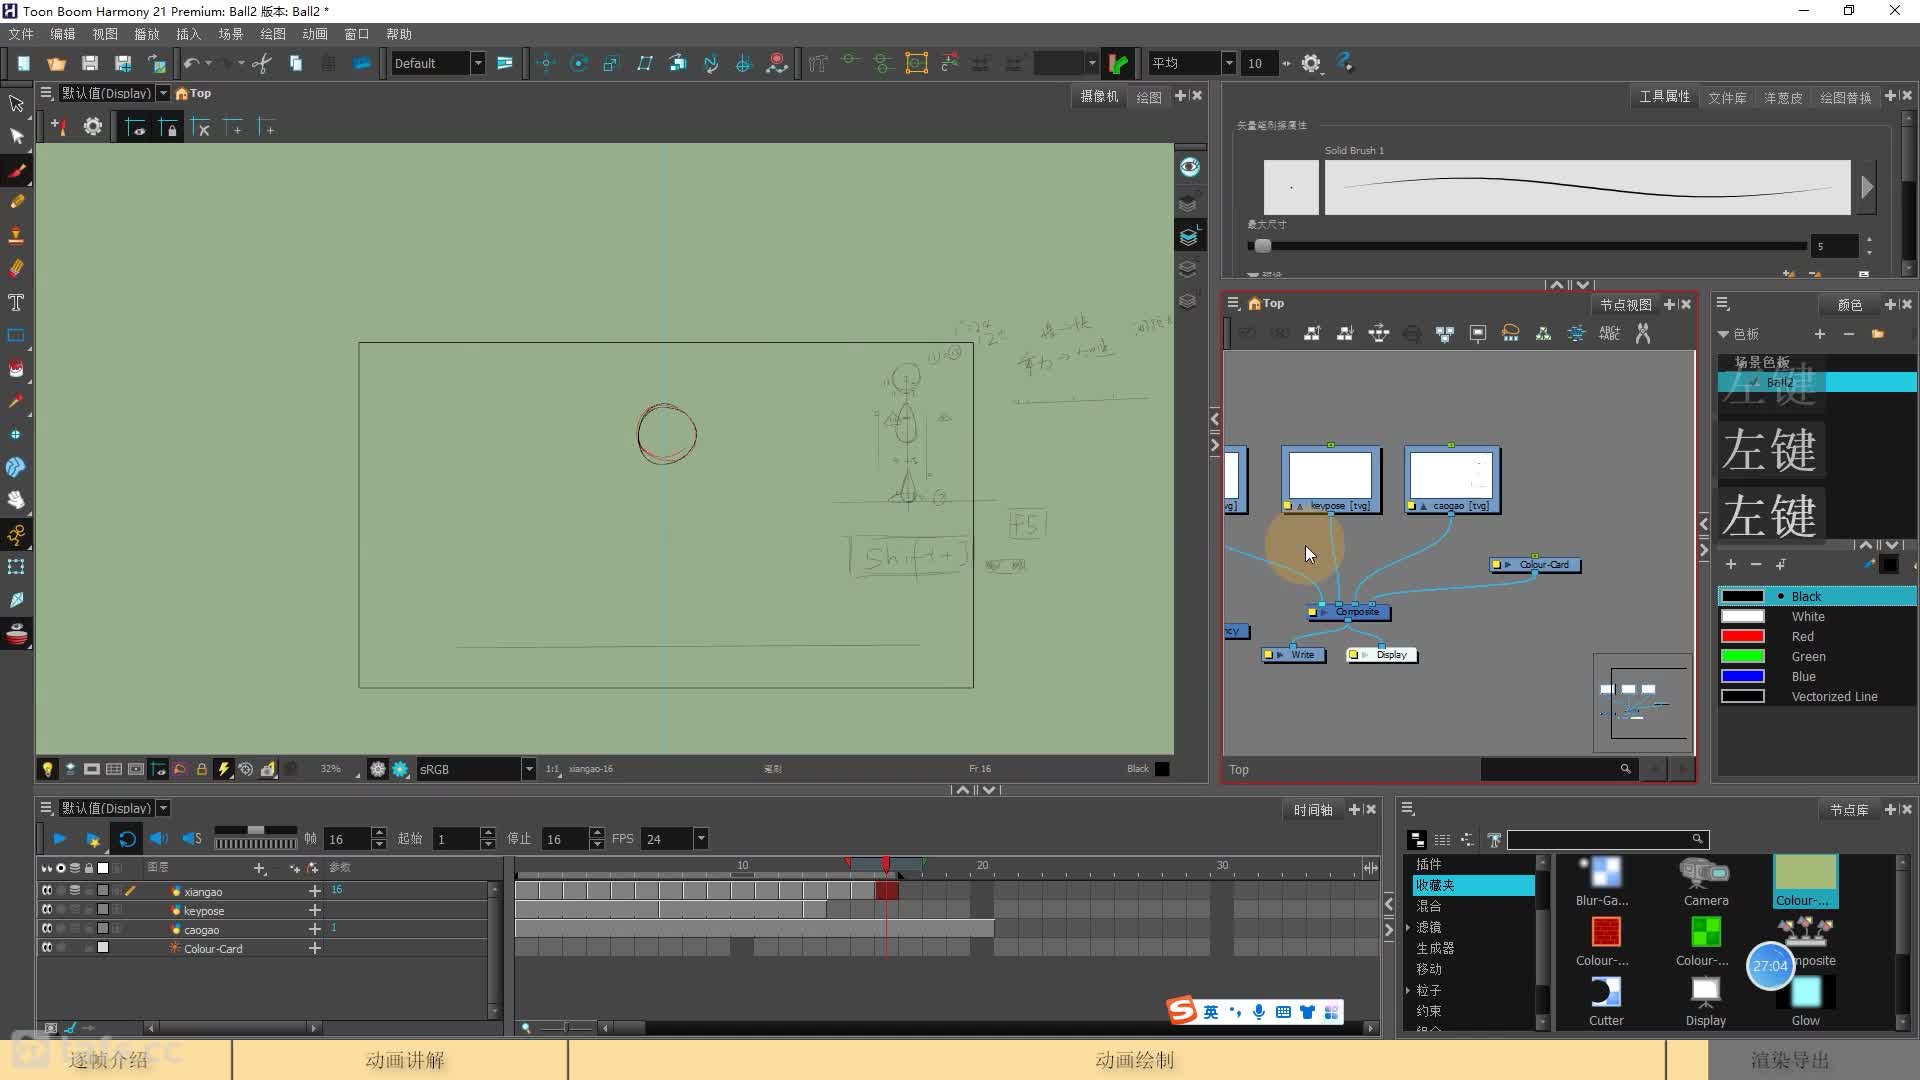Select the Red colour swatch

(x=1742, y=636)
